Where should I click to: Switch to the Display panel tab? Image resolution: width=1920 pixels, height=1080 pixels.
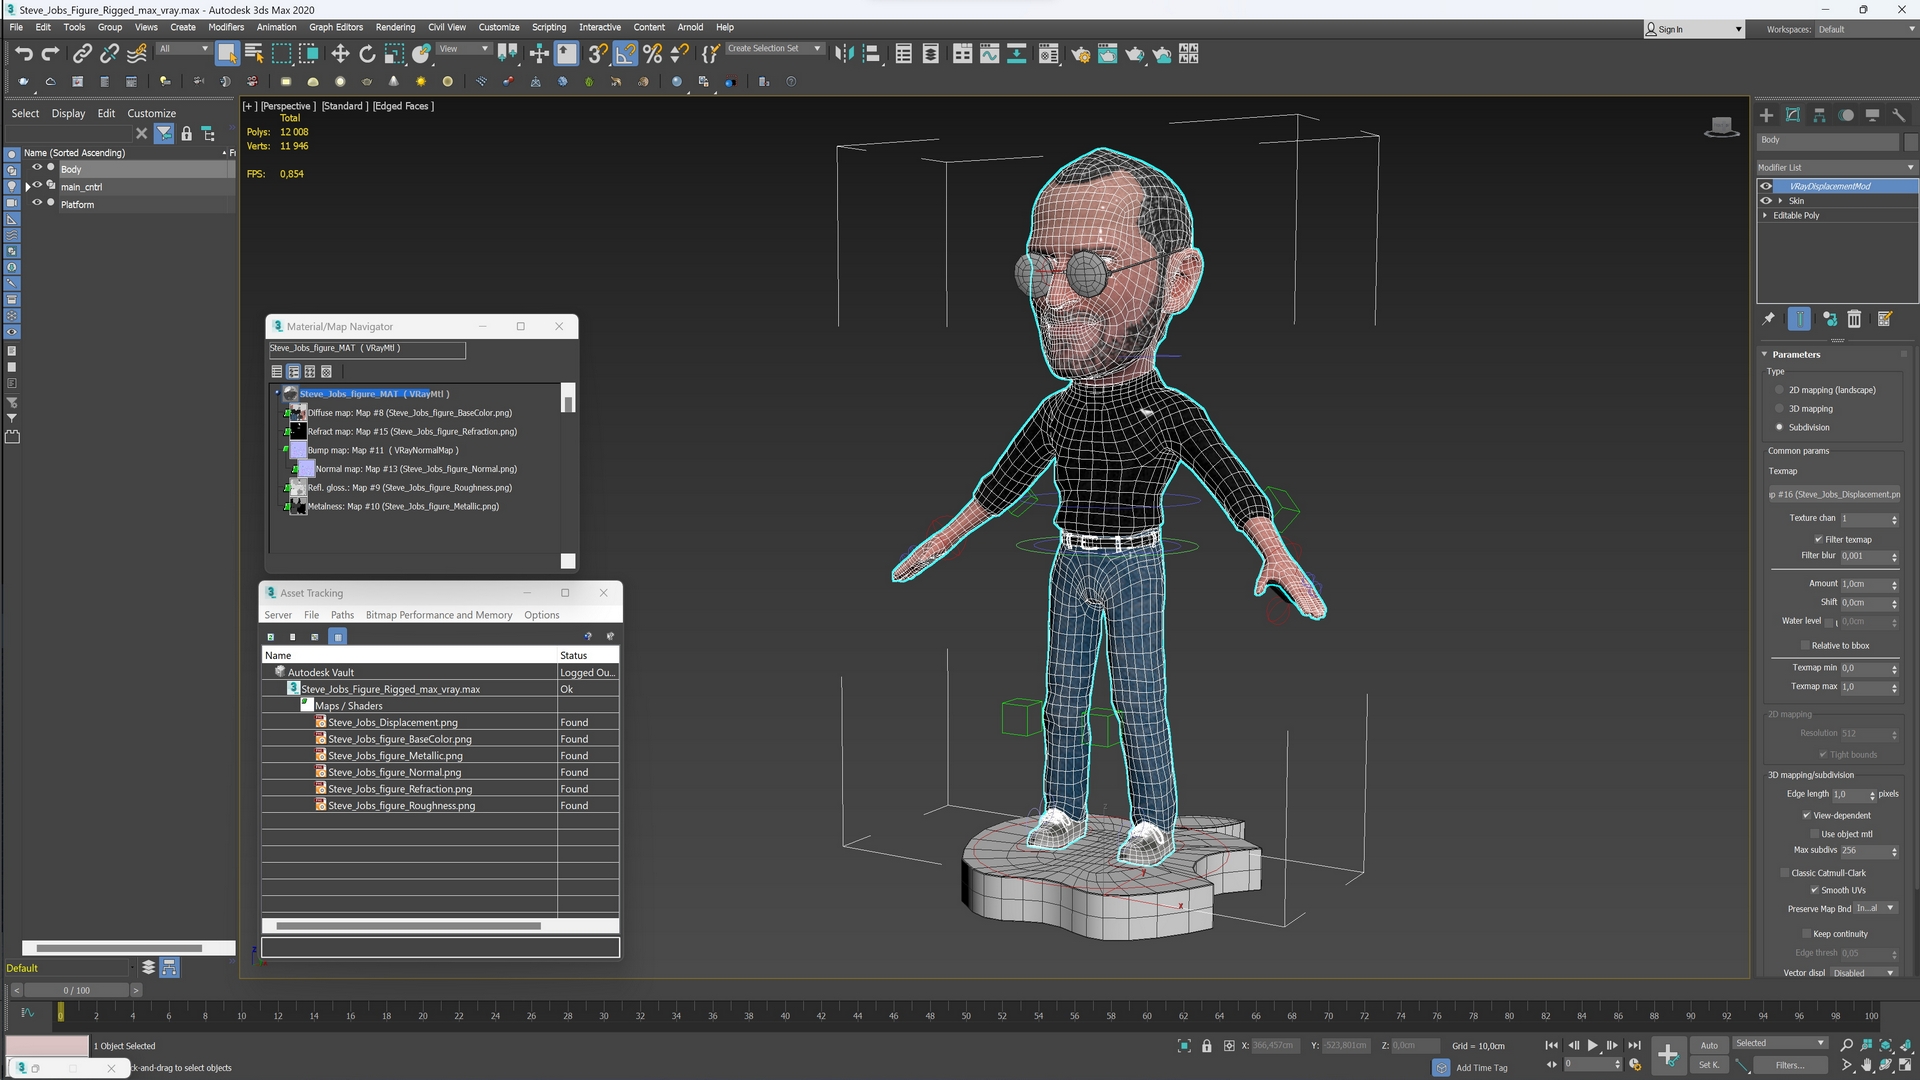pyautogui.click(x=1872, y=115)
